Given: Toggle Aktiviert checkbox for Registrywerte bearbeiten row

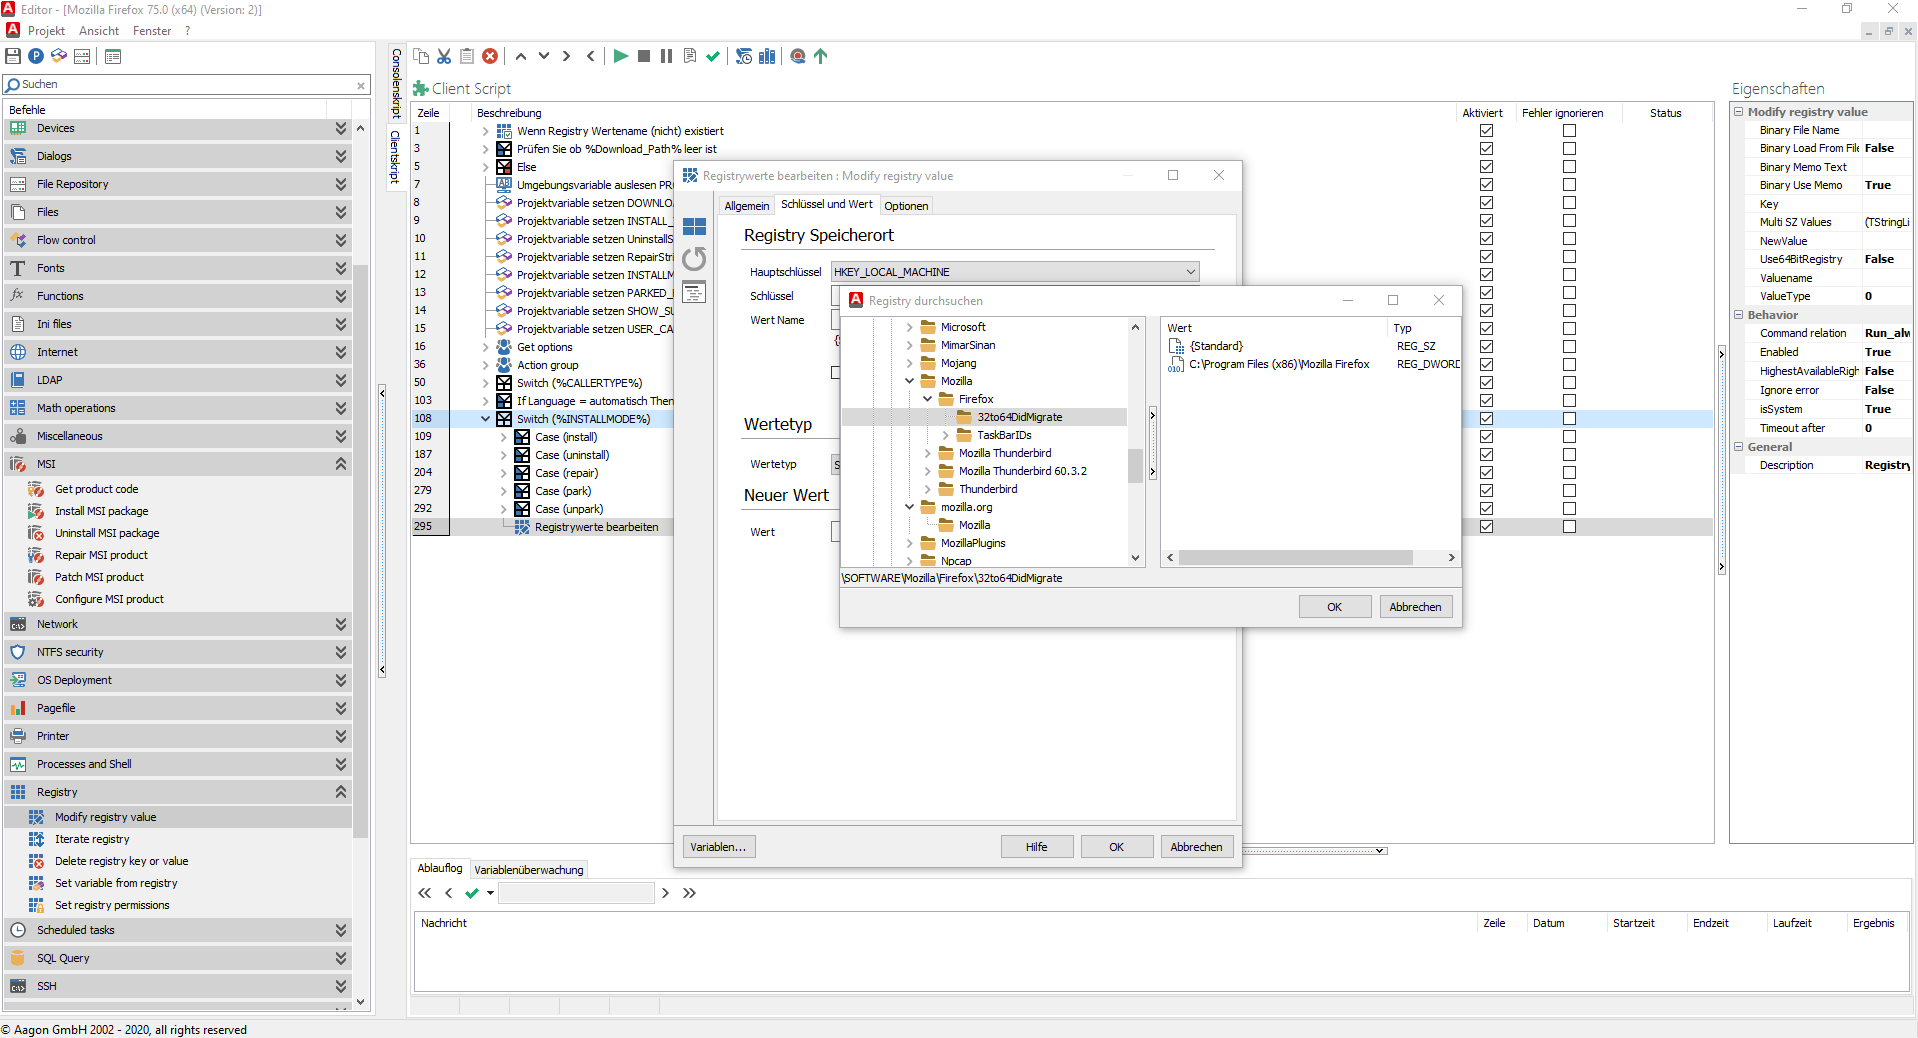Looking at the screenshot, I should (x=1487, y=527).
